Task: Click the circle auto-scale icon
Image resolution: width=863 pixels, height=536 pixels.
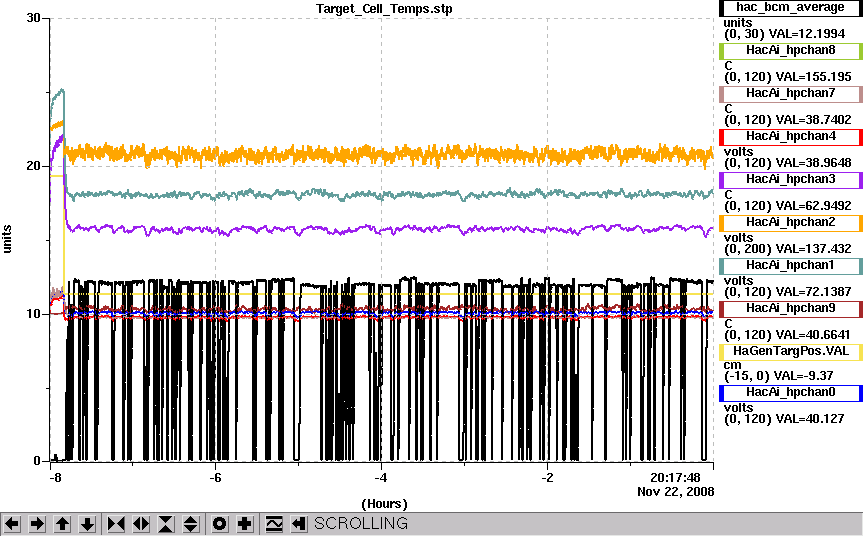Action: [219, 523]
